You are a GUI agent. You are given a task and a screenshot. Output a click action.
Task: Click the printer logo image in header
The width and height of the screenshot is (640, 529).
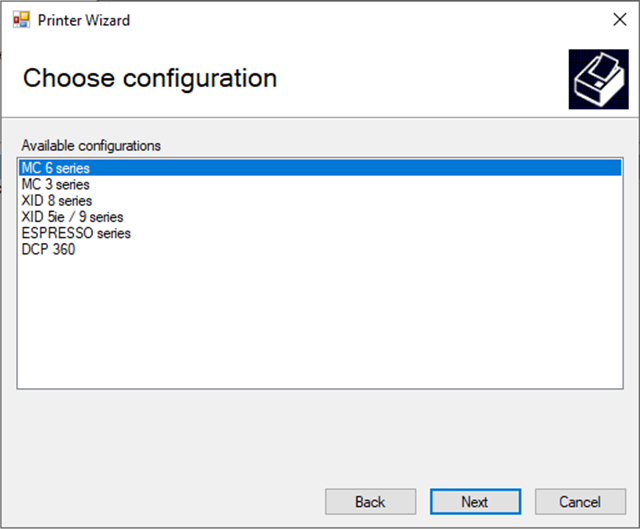tap(598, 79)
